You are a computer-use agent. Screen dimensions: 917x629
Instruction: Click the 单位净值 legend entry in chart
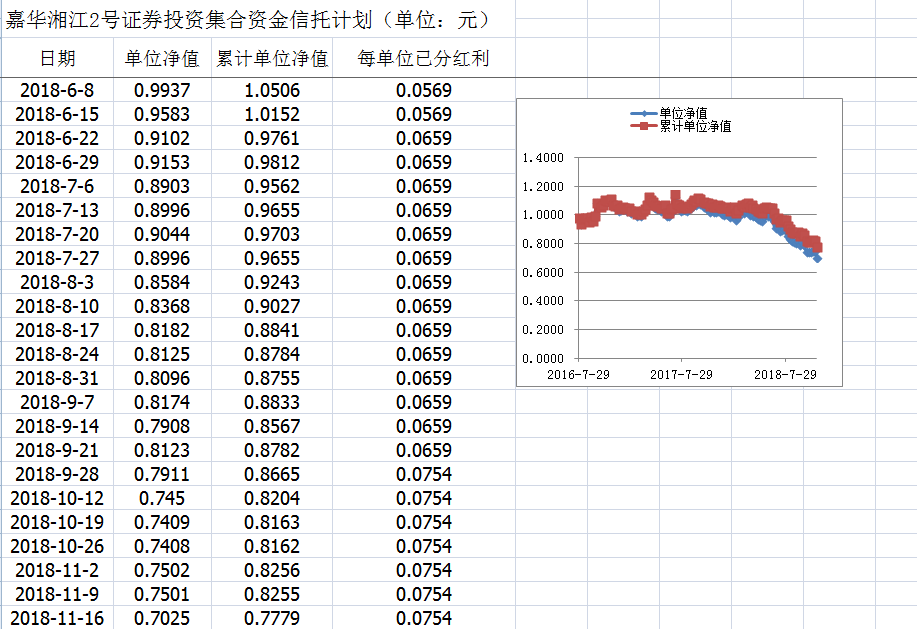(x=669, y=113)
